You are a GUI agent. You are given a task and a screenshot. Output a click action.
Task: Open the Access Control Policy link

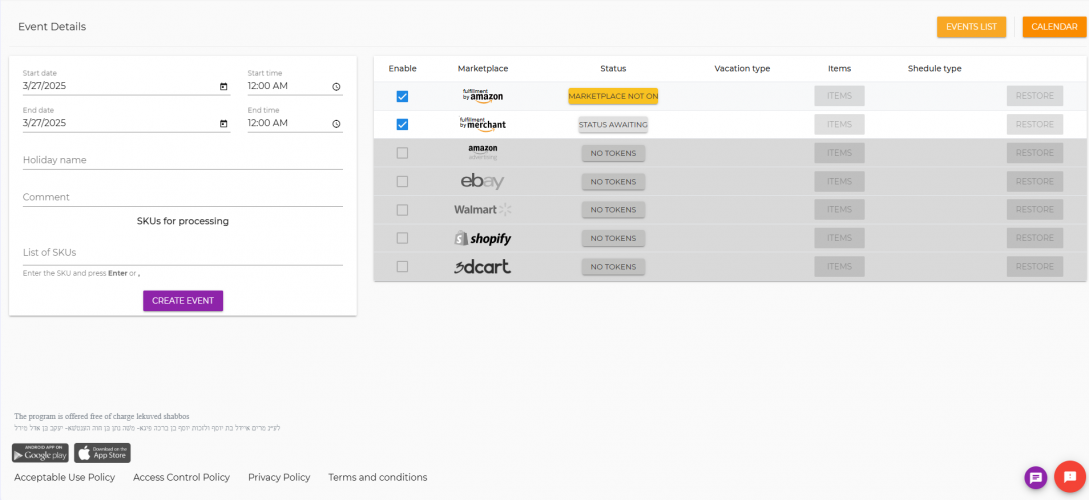pyautogui.click(x=181, y=478)
